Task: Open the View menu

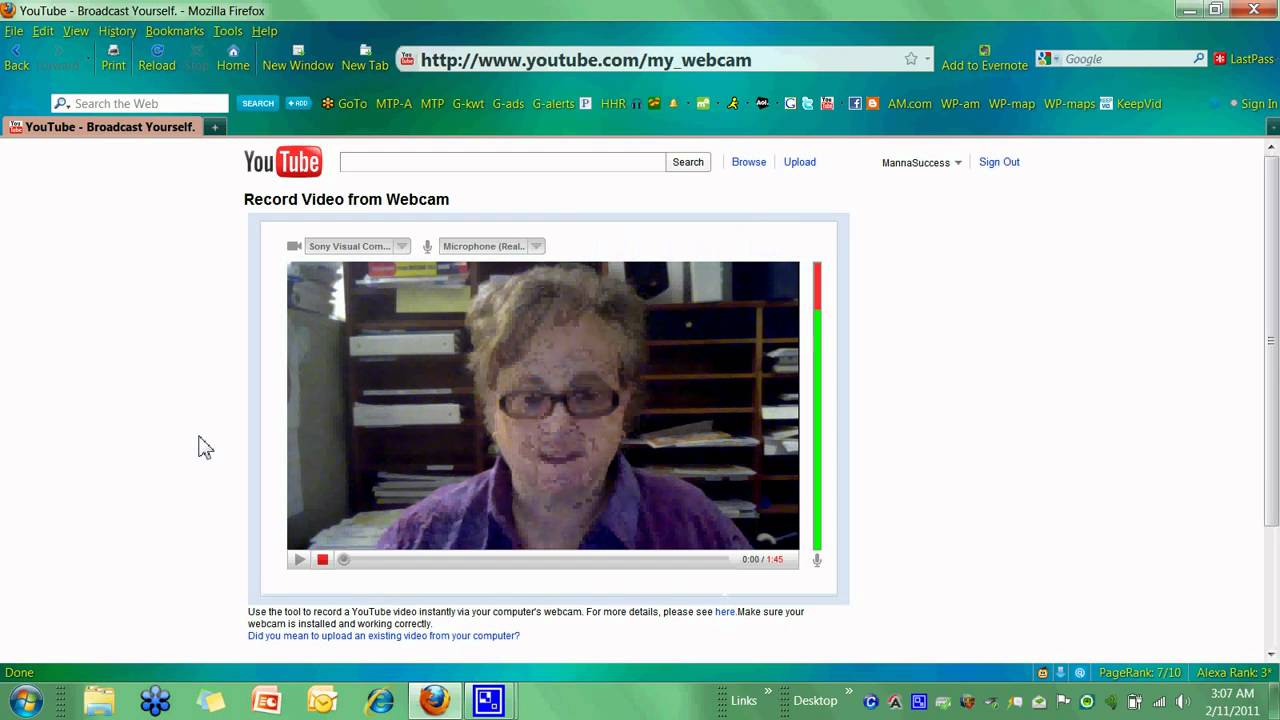Action: coord(76,31)
